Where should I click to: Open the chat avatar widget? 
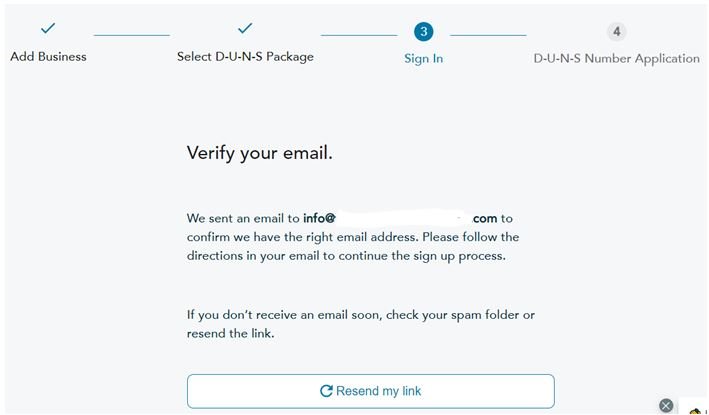point(698,409)
